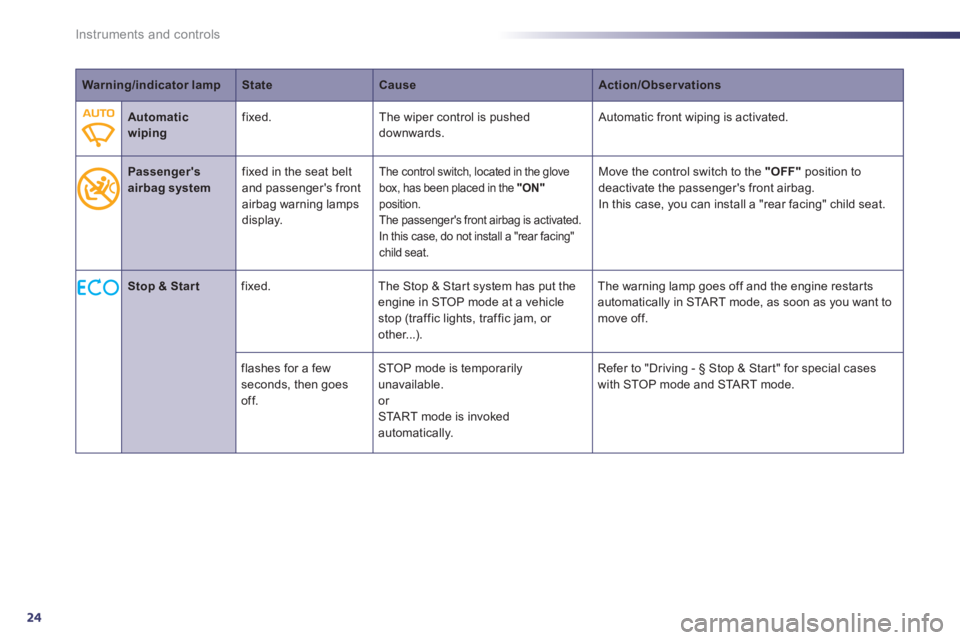Click 'fixed in the seat belt' state cell
Image resolution: width=960 pixels, height=640 pixels.
coord(304,213)
